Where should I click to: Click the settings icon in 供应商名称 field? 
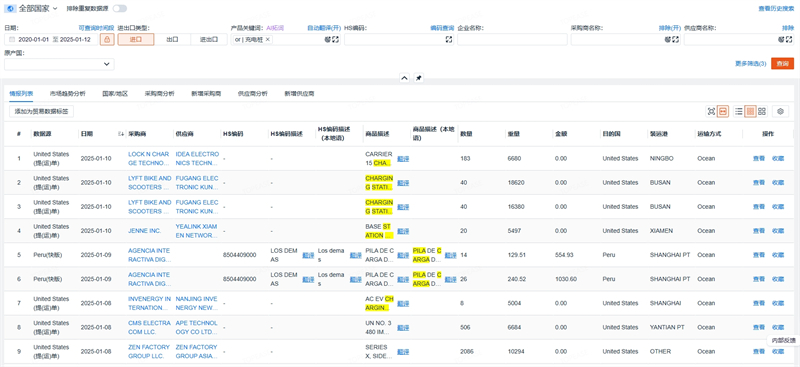coord(781,39)
